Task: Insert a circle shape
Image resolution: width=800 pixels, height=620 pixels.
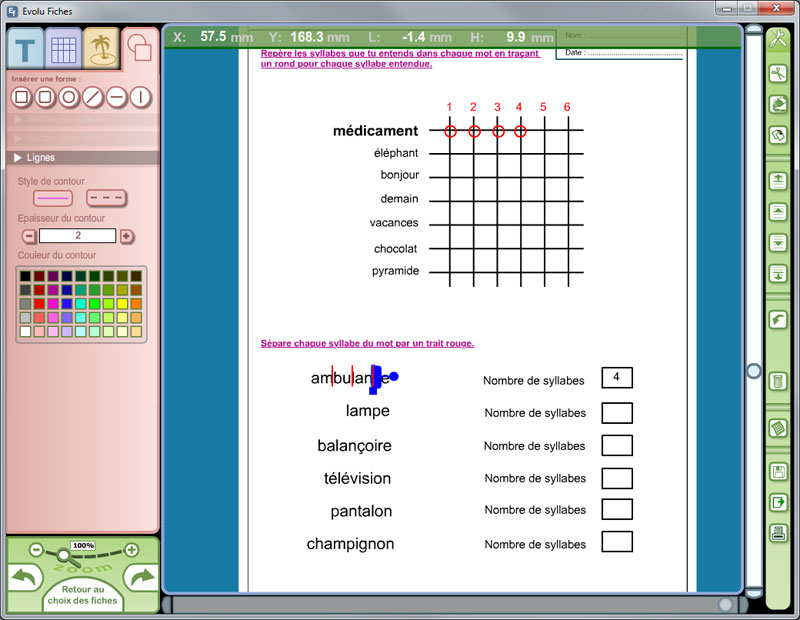Action: pyautogui.click(x=68, y=97)
